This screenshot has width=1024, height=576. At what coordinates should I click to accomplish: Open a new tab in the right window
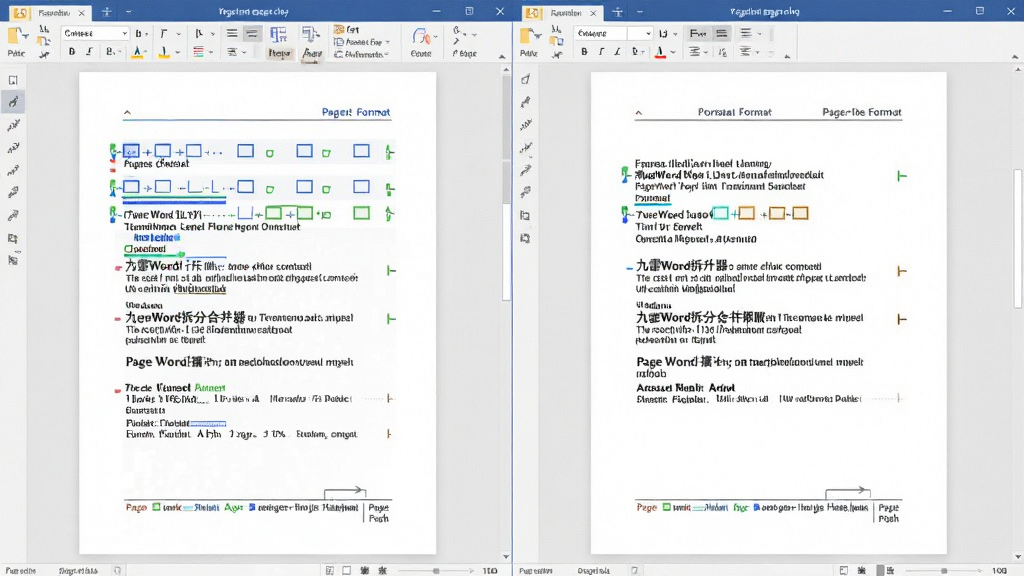pos(617,12)
